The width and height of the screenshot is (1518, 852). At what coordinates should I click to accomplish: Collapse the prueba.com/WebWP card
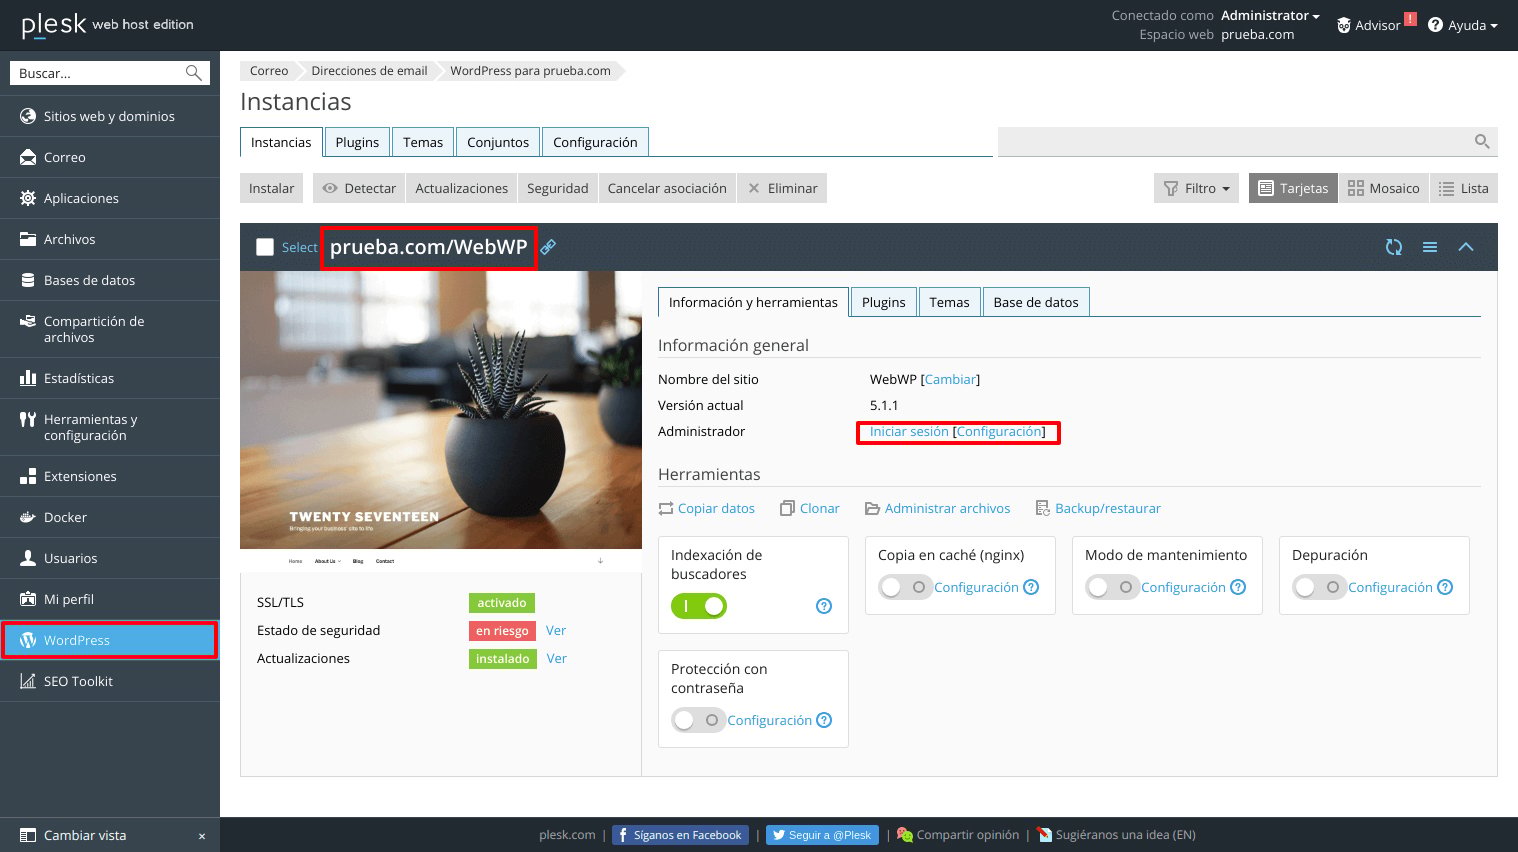click(x=1466, y=247)
